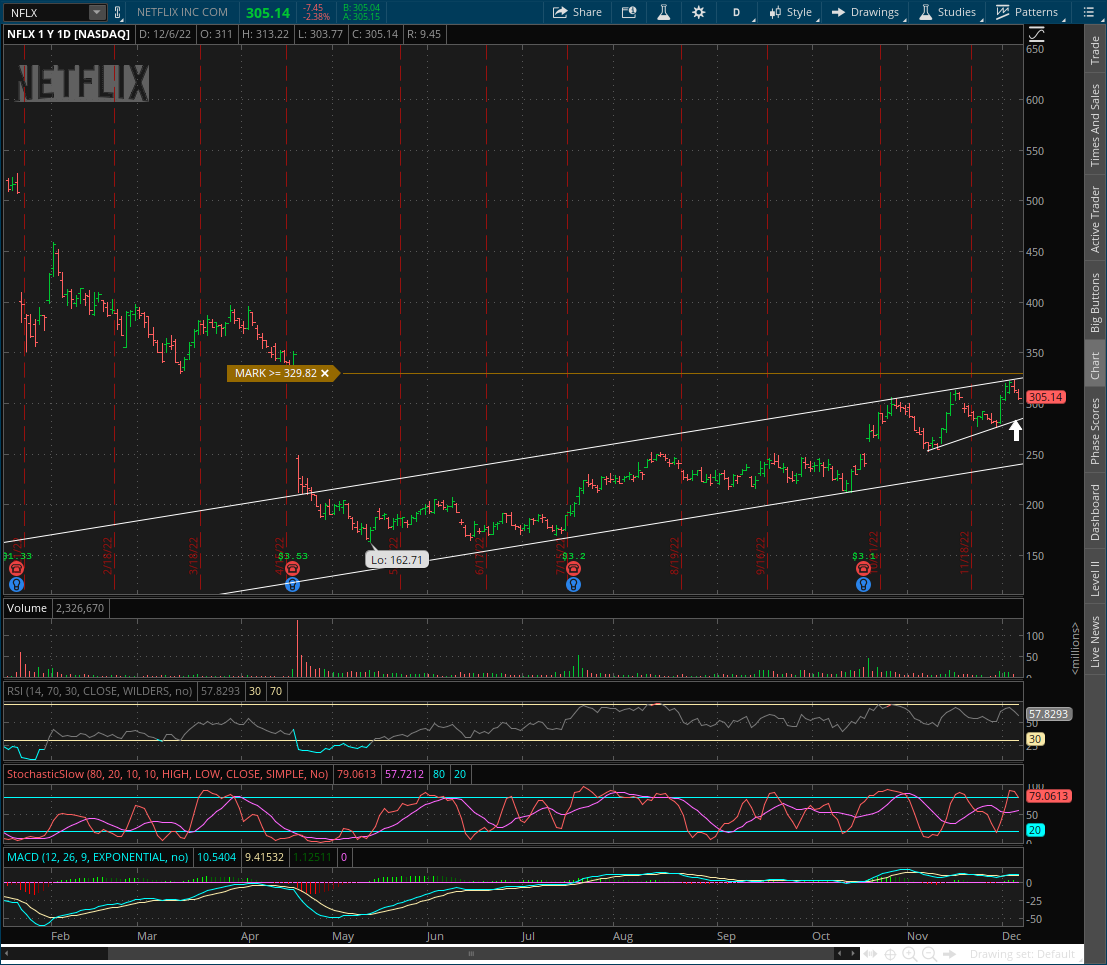This screenshot has height=965, width=1107.
Task: Click the Volume study label
Action: point(27,608)
